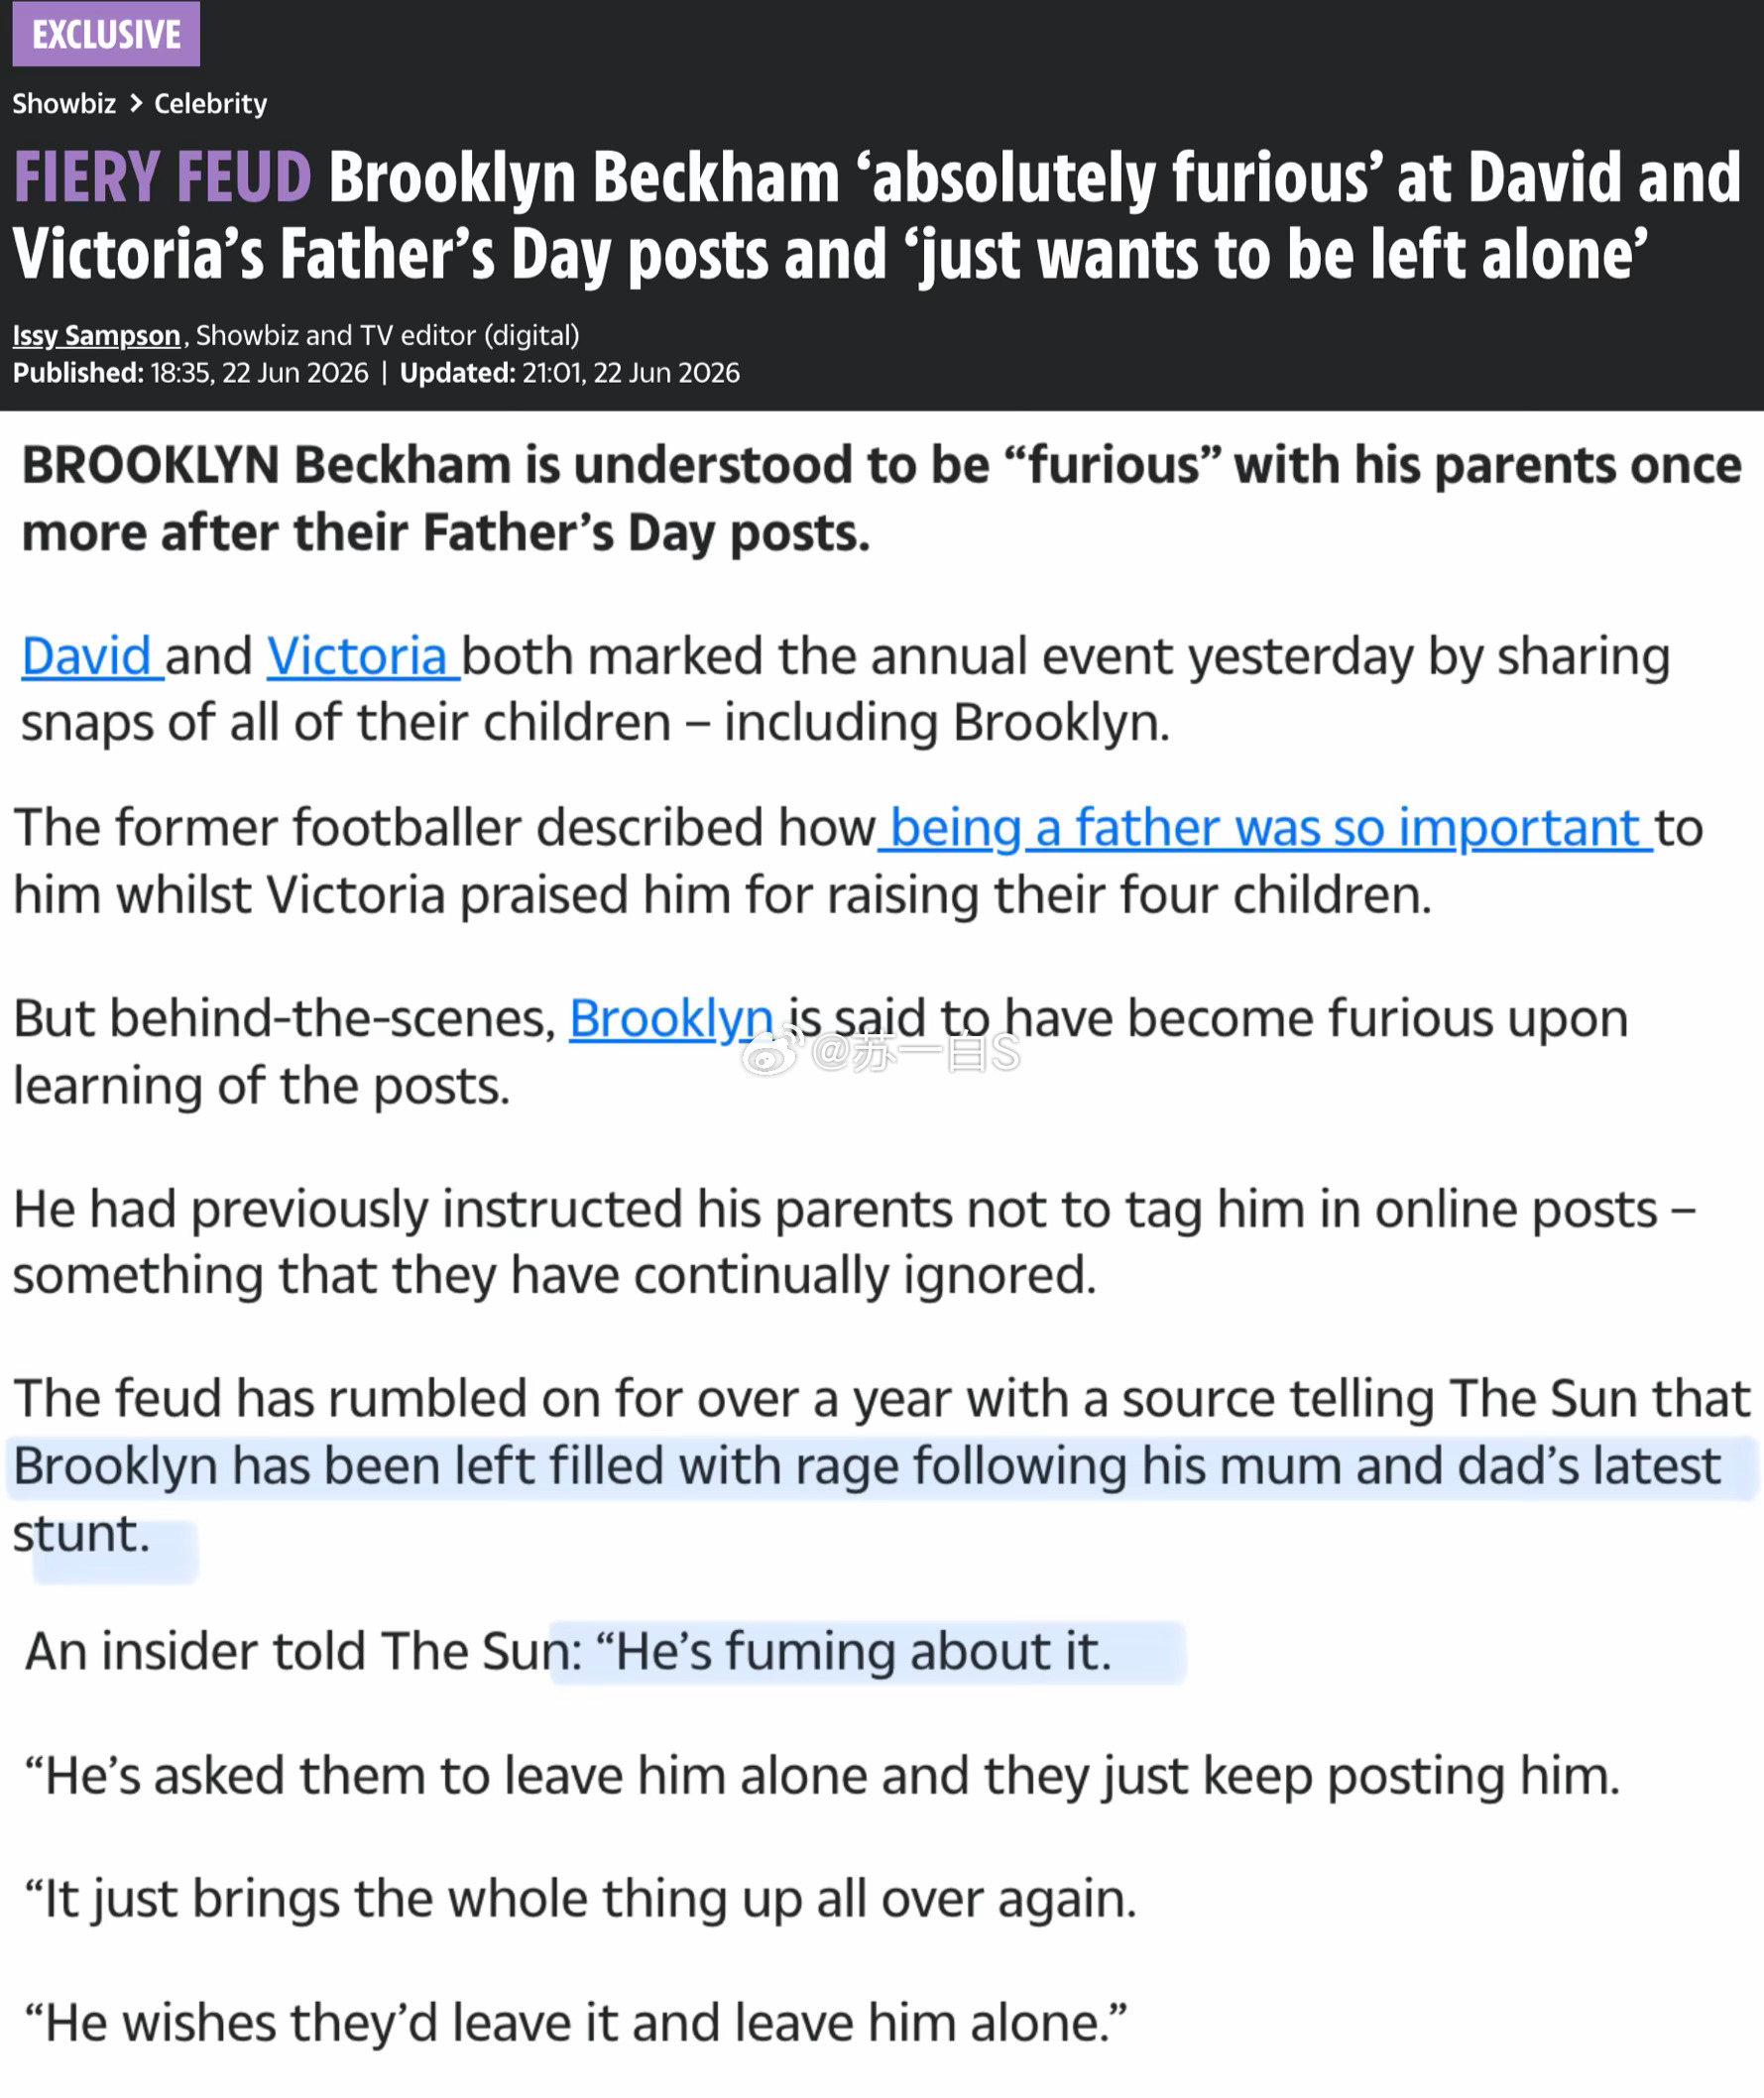Open the Brooklyn hyperlink in the article
1764x2098 pixels.
[x=671, y=1019]
